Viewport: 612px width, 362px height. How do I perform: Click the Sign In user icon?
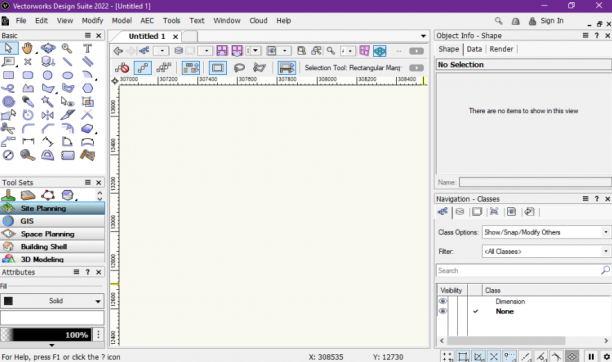click(x=532, y=21)
